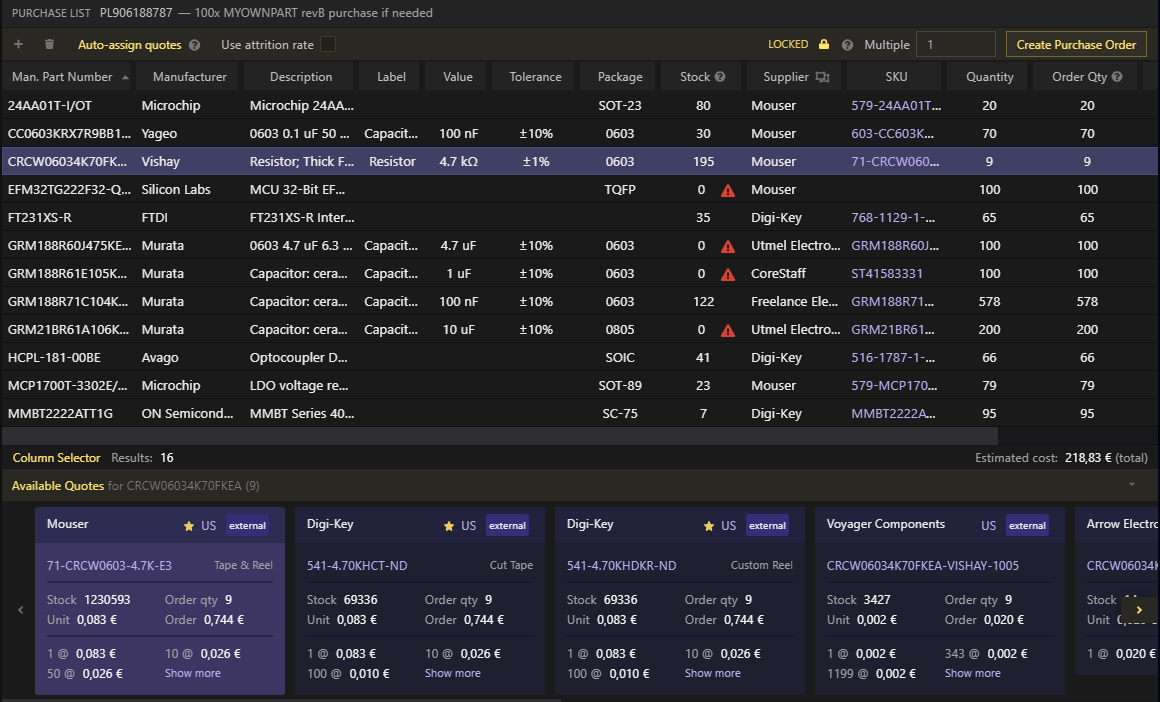The width and height of the screenshot is (1160, 702).
Task: Show previous quotes with left arrow
Action: pyautogui.click(x=21, y=610)
